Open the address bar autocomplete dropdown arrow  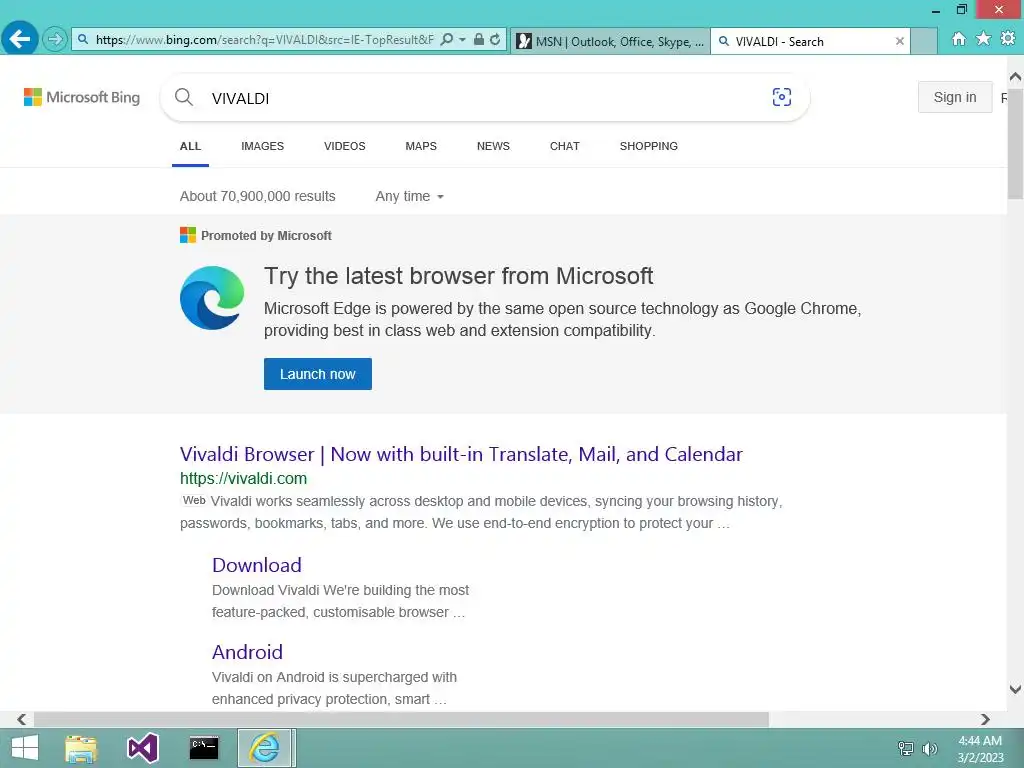pos(462,39)
